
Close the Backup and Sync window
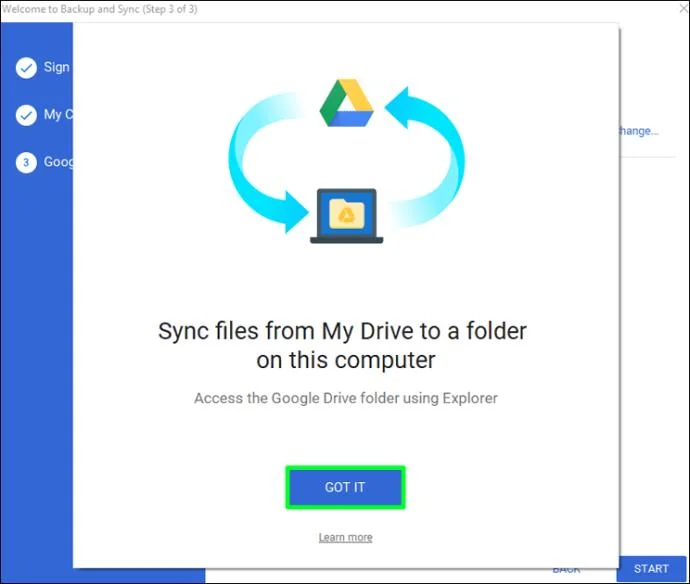(x=683, y=8)
